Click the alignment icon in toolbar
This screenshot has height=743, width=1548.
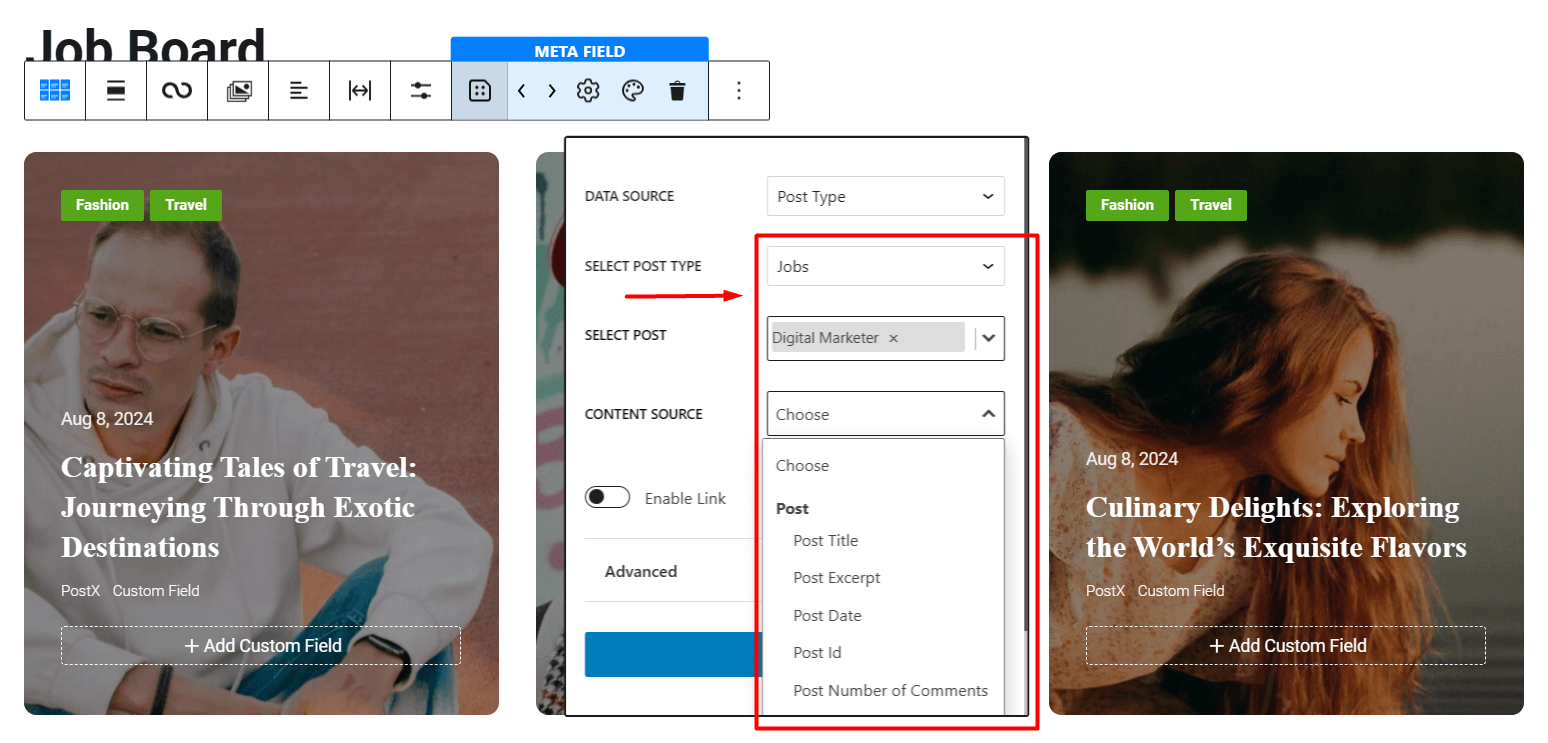(x=299, y=90)
